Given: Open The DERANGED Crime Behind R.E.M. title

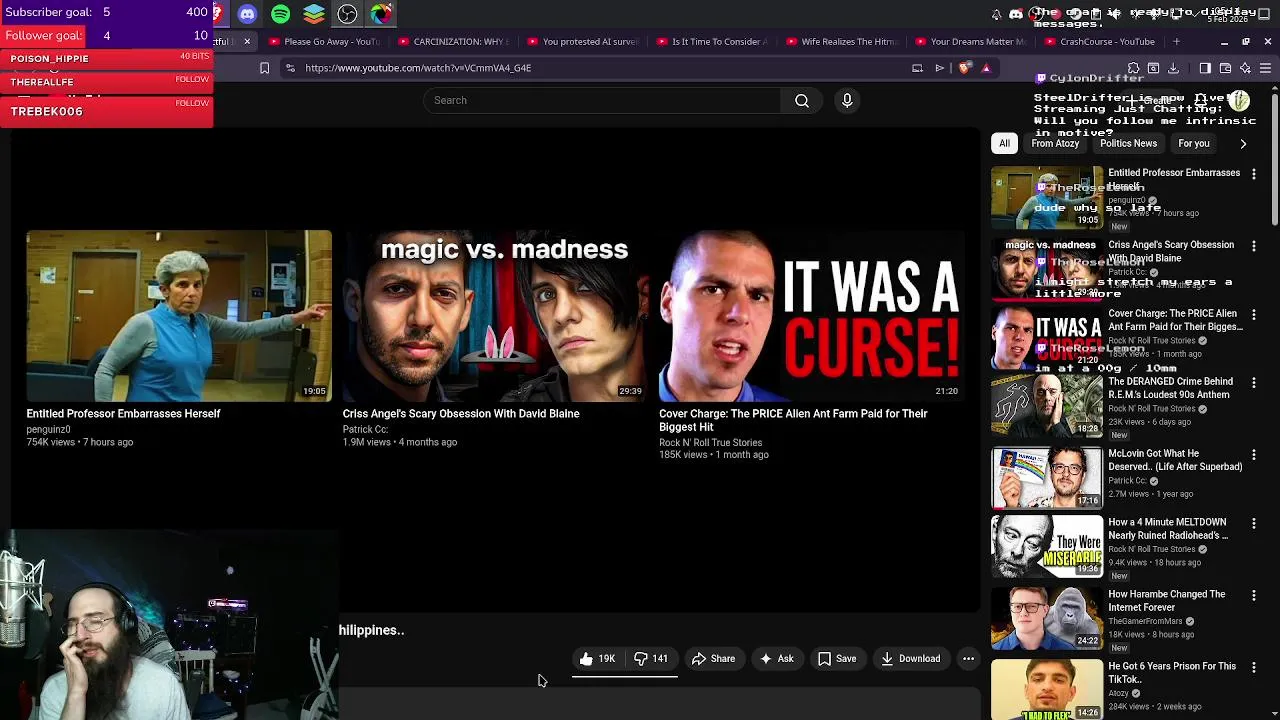Looking at the screenshot, I should [x=1171, y=388].
